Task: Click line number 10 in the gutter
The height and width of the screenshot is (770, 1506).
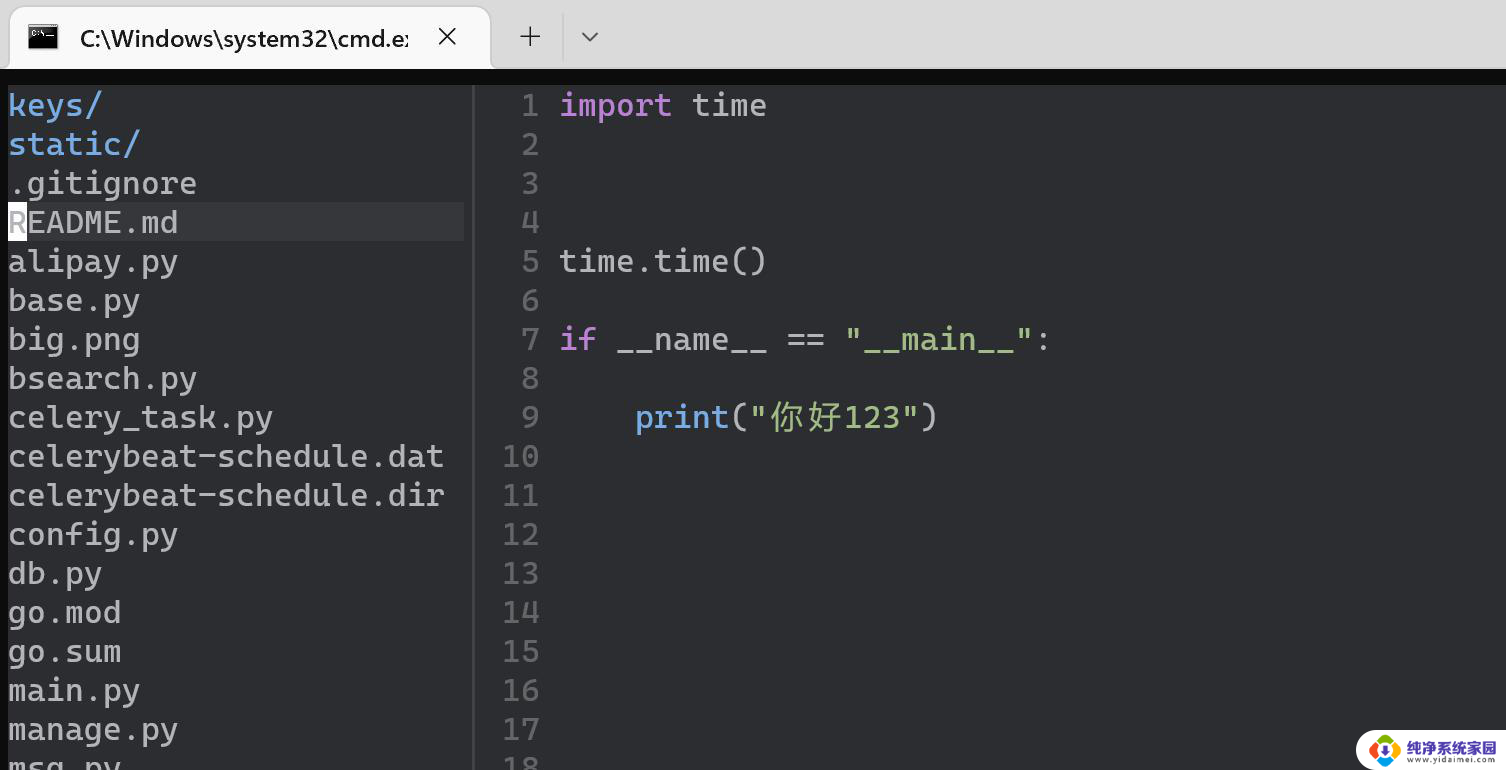Action: point(520,457)
